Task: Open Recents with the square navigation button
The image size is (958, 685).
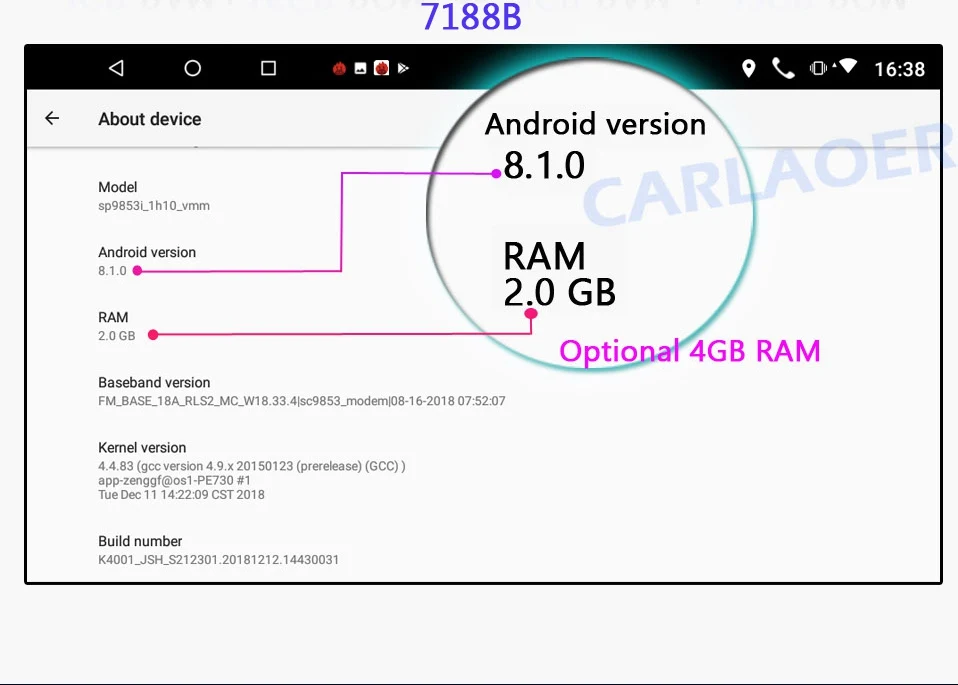Action: point(268,67)
